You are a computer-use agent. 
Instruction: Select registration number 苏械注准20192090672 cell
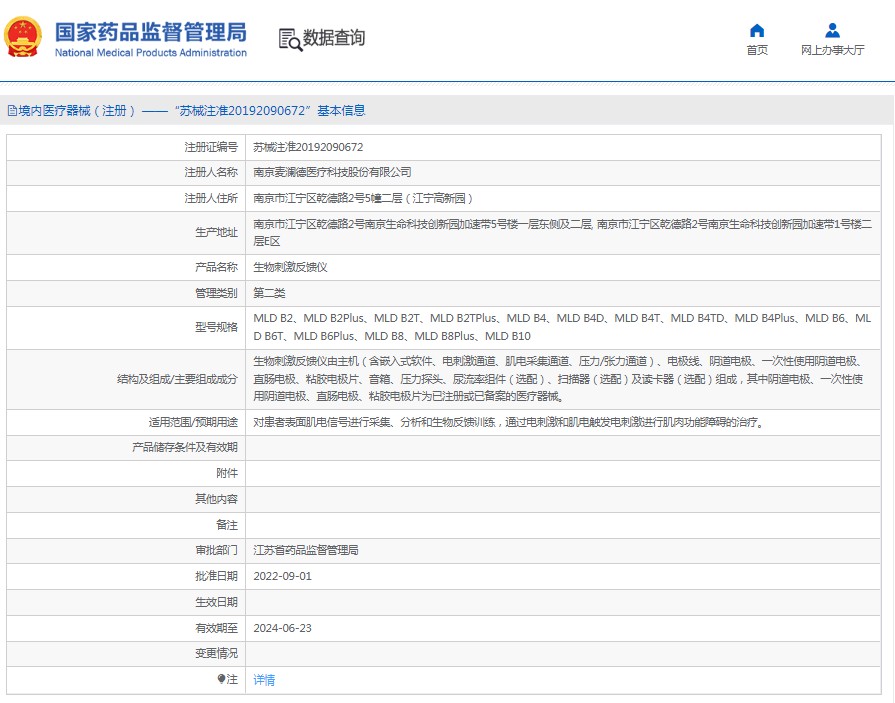pyautogui.click(x=308, y=147)
